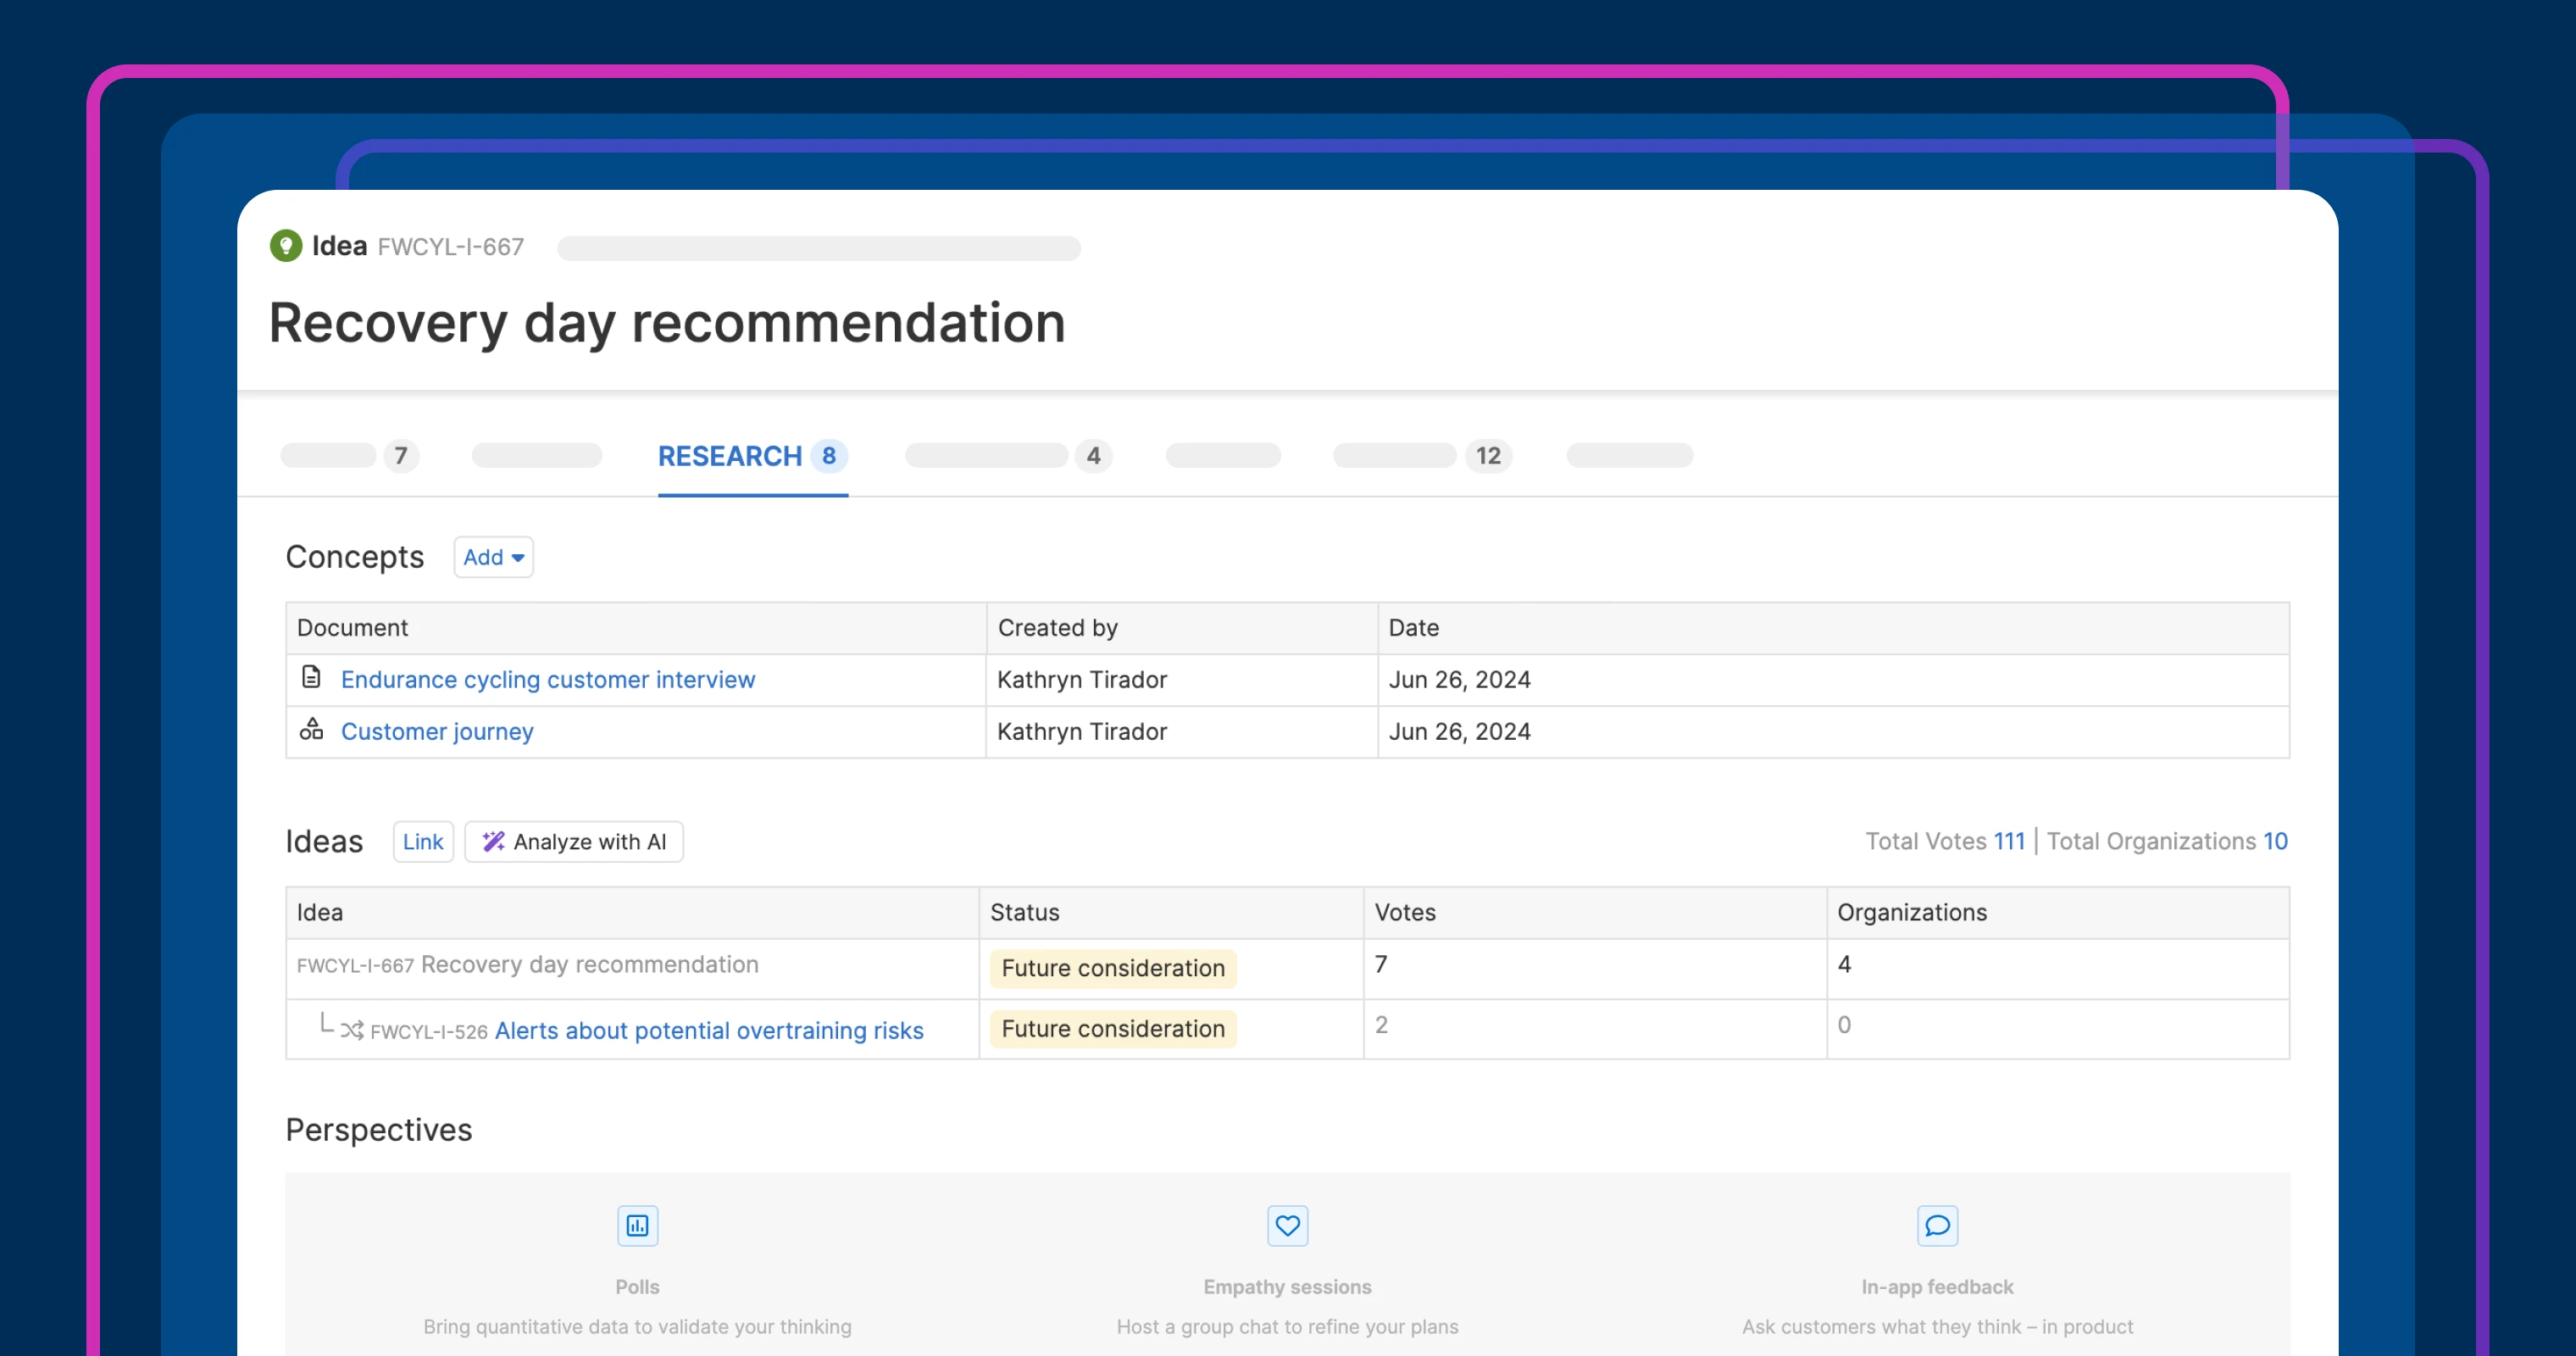Open Endurance cycling customer interview document
The height and width of the screenshot is (1356, 2576).
[x=547, y=680]
